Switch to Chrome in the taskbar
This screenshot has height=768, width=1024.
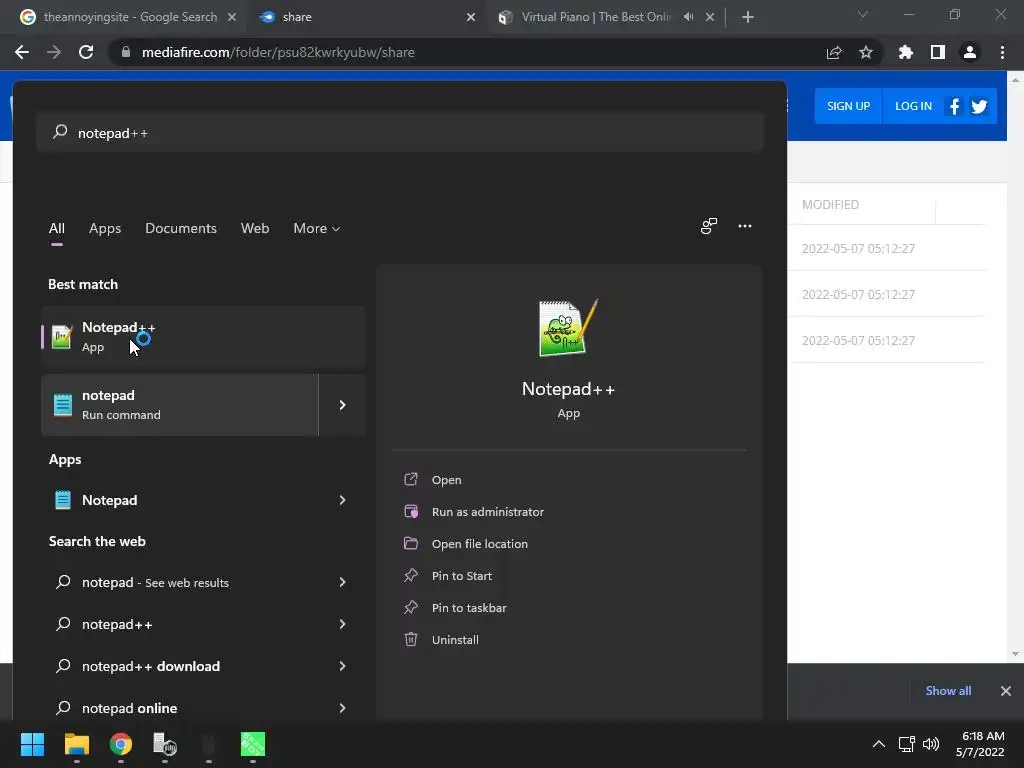[121, 744]
